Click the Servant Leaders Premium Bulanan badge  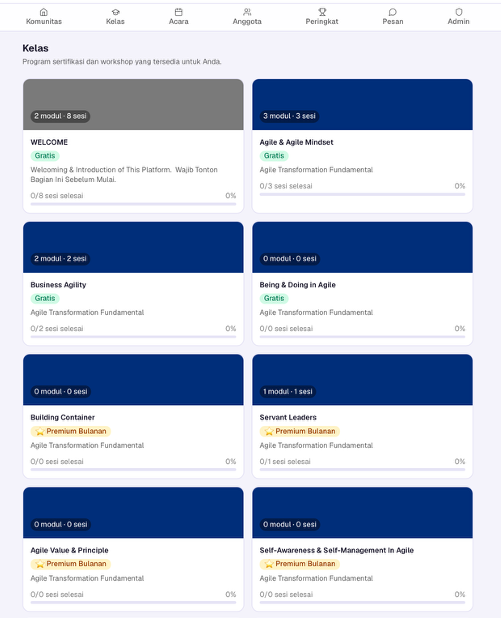pyautogui.click(x=299, y=431)
